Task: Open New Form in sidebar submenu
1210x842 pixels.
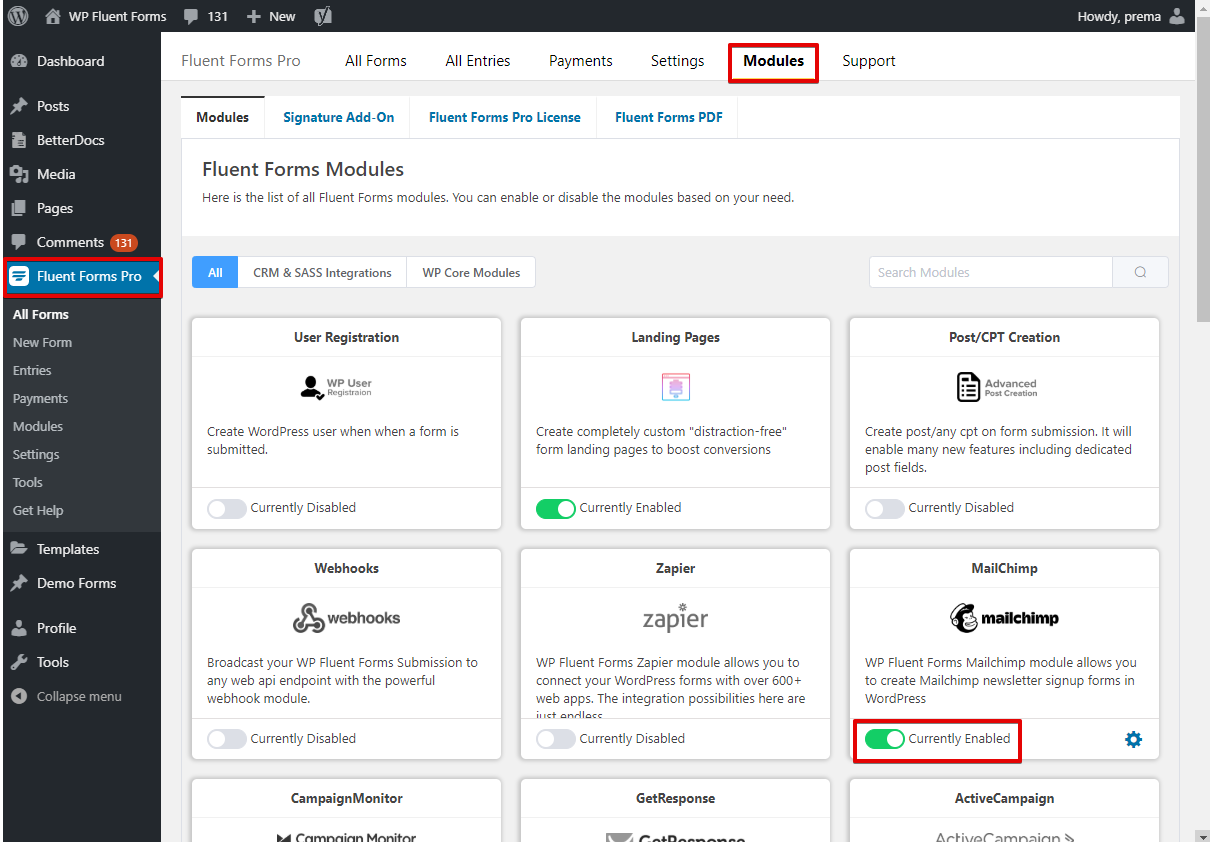Action: (x=42, y=342)
